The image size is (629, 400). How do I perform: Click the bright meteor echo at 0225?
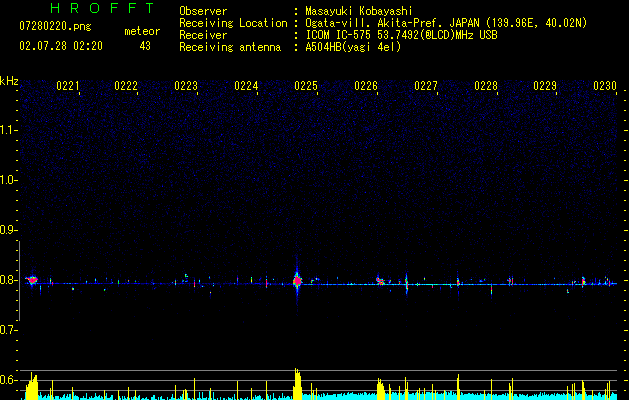point(297,281)
